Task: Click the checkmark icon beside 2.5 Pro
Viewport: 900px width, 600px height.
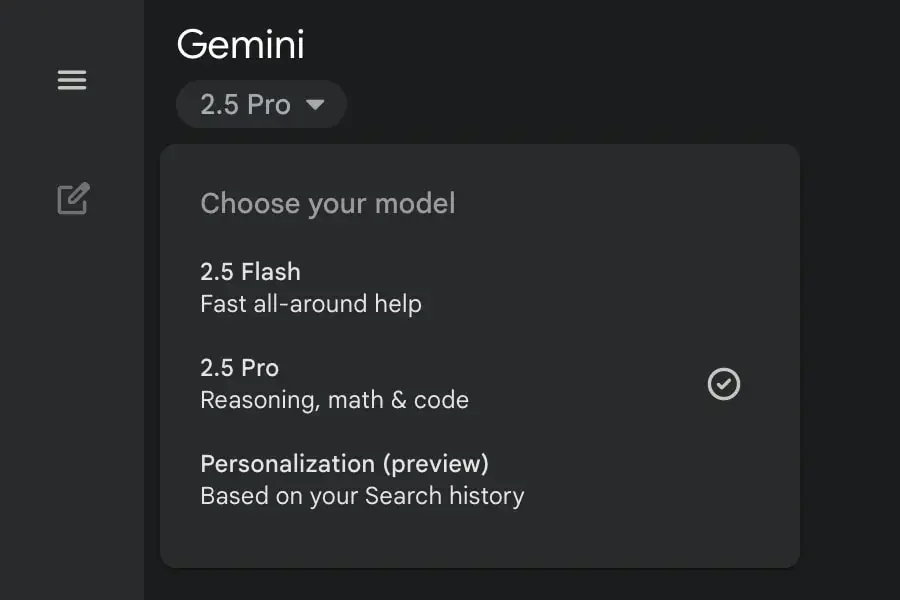Action: [x=723, y=384]
